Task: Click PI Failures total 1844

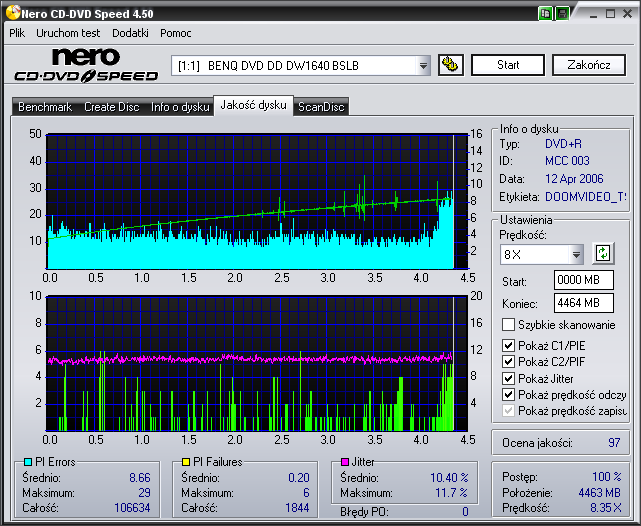Action: point(297,508)
